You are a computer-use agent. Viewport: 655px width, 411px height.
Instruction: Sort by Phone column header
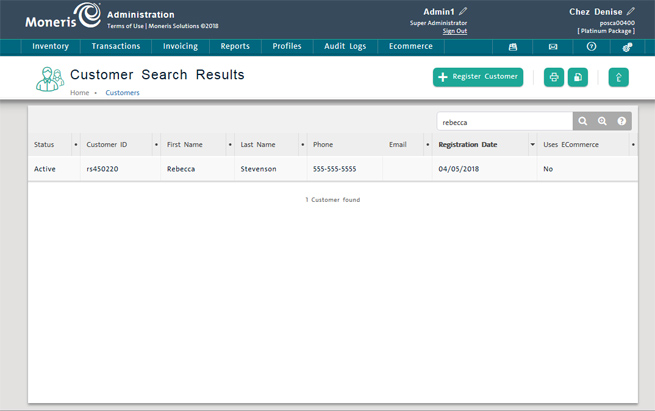click(x=323, y=145)
